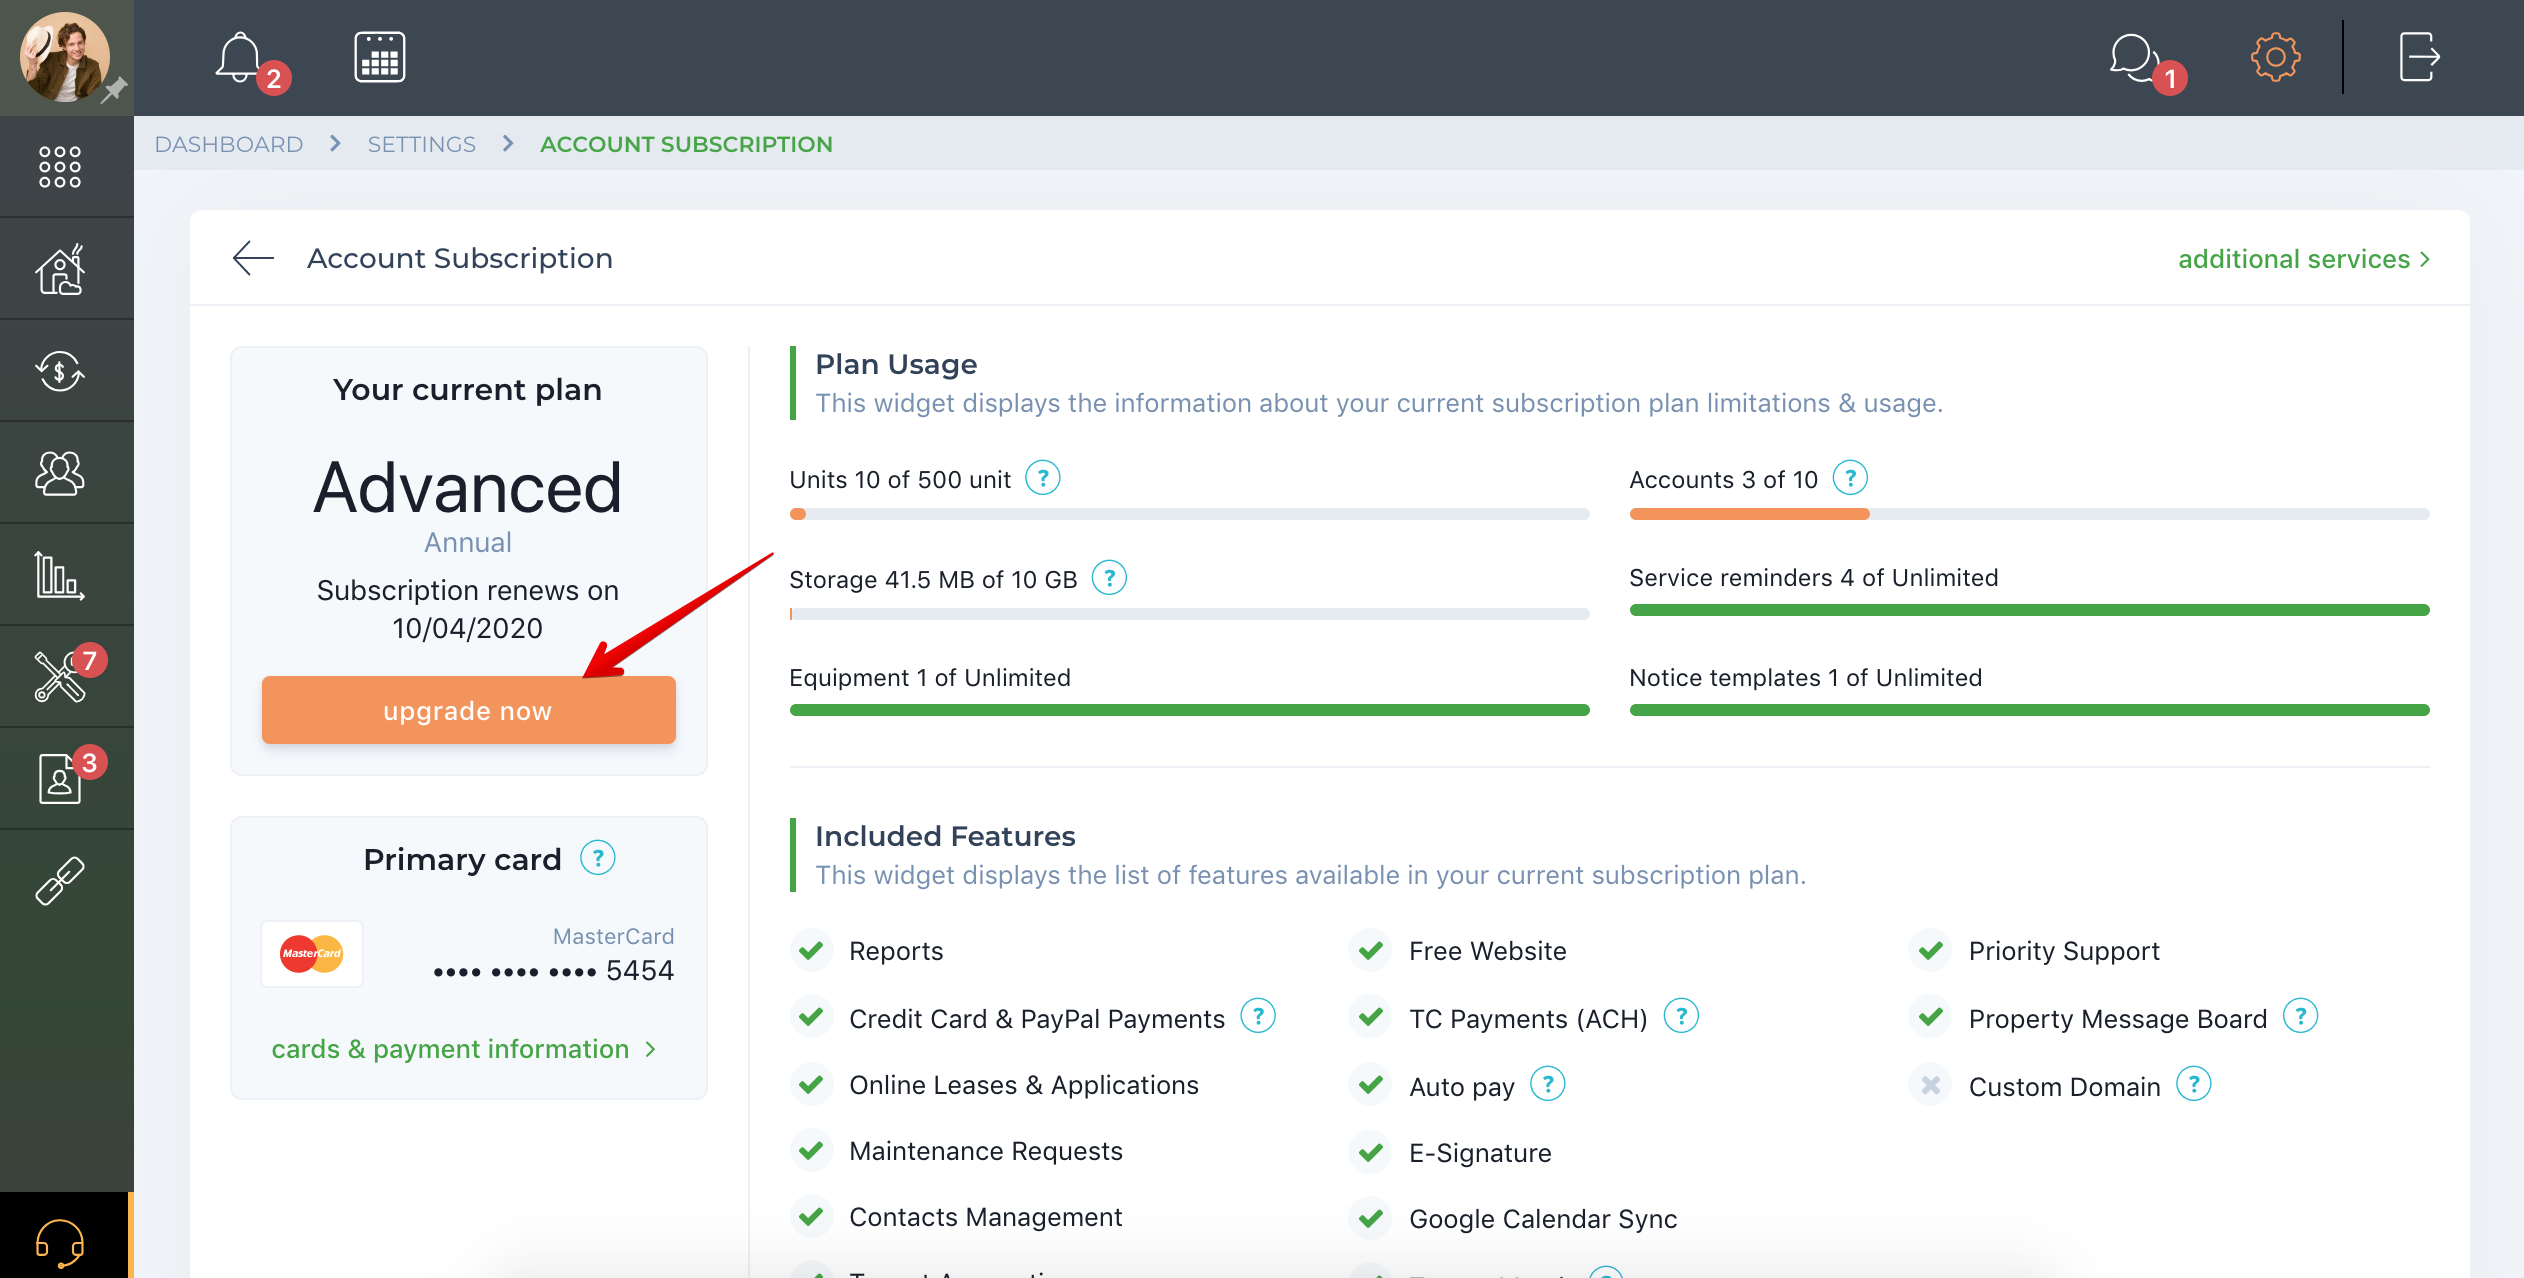Viewport: 2524px width, 1278px height.
Task: Click the Equipment usage green bar
Action: coord(1189,710)
